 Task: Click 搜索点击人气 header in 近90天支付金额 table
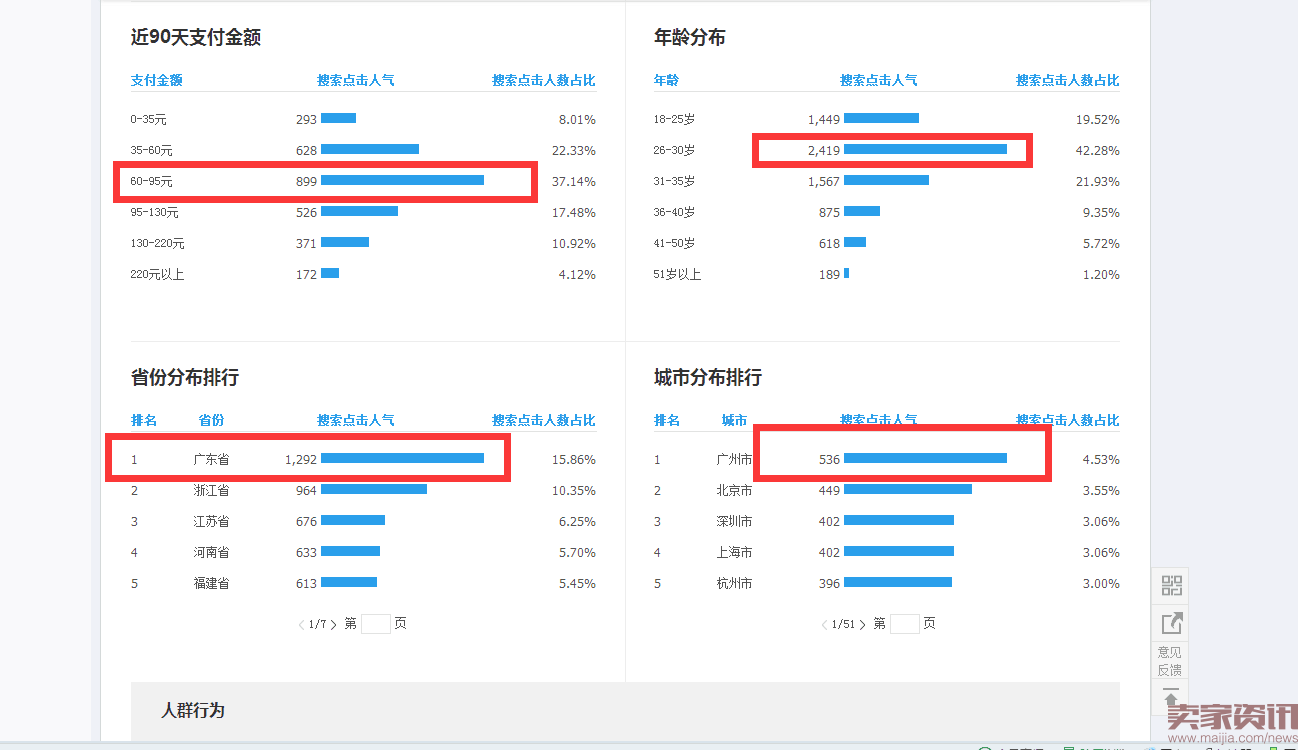(x=356, y=80)
